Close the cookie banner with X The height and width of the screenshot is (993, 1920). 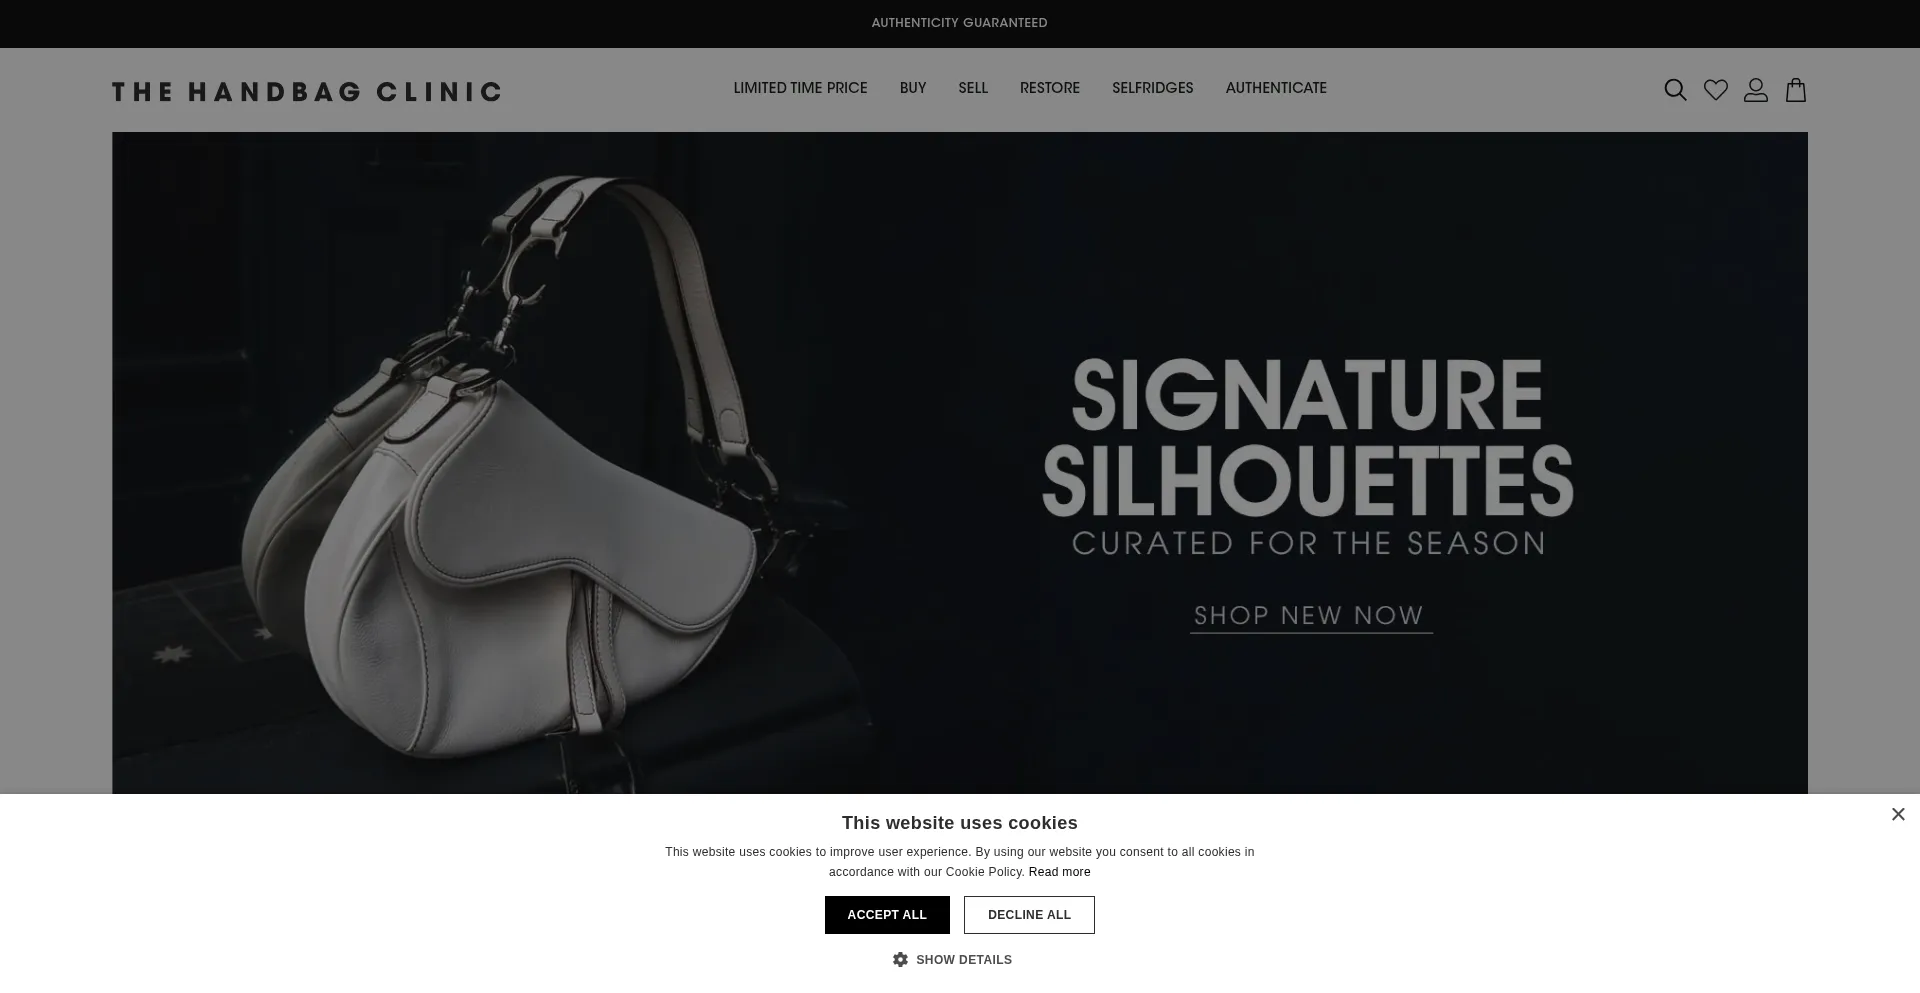pos(1898,814)
